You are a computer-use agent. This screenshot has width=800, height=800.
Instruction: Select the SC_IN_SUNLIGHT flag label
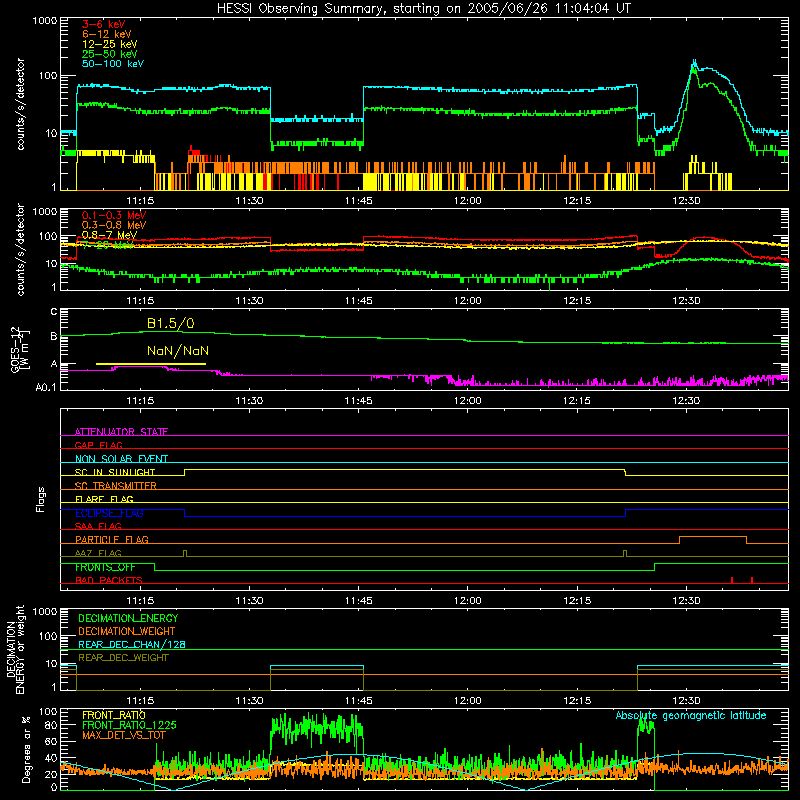[115, 472]
